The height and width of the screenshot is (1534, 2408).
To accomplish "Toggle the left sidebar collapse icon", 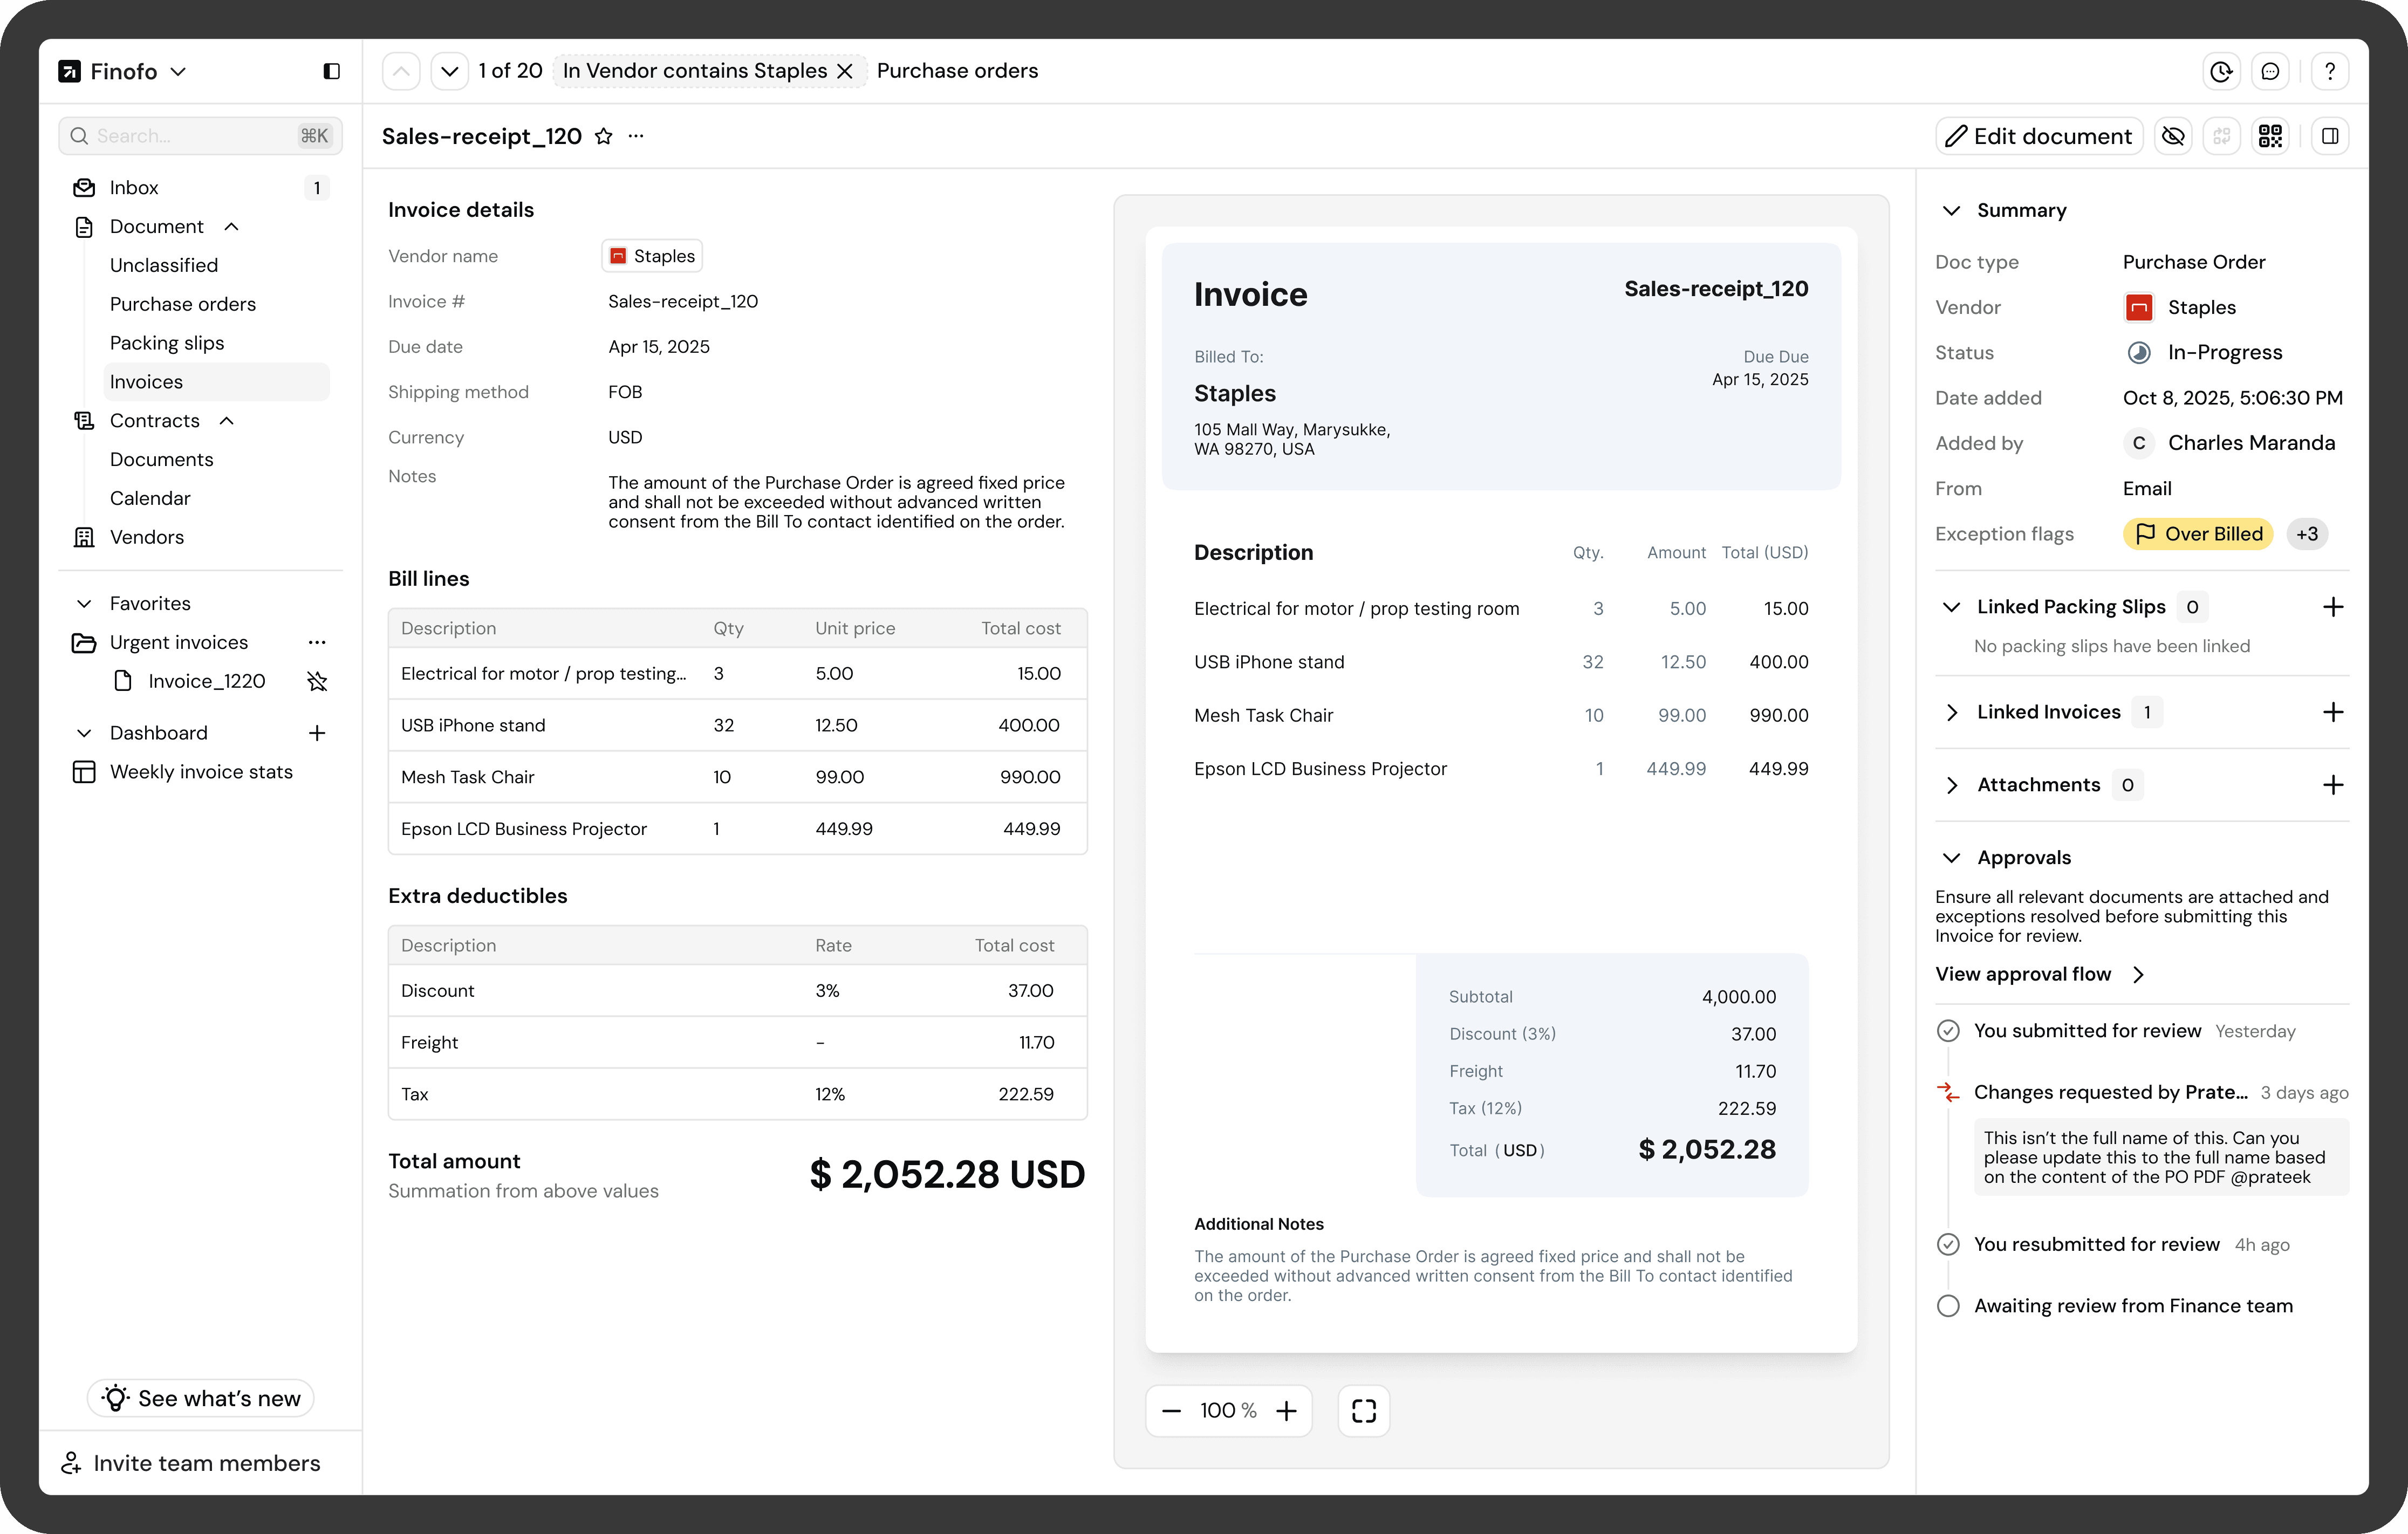I will click(x=331, y=71).
